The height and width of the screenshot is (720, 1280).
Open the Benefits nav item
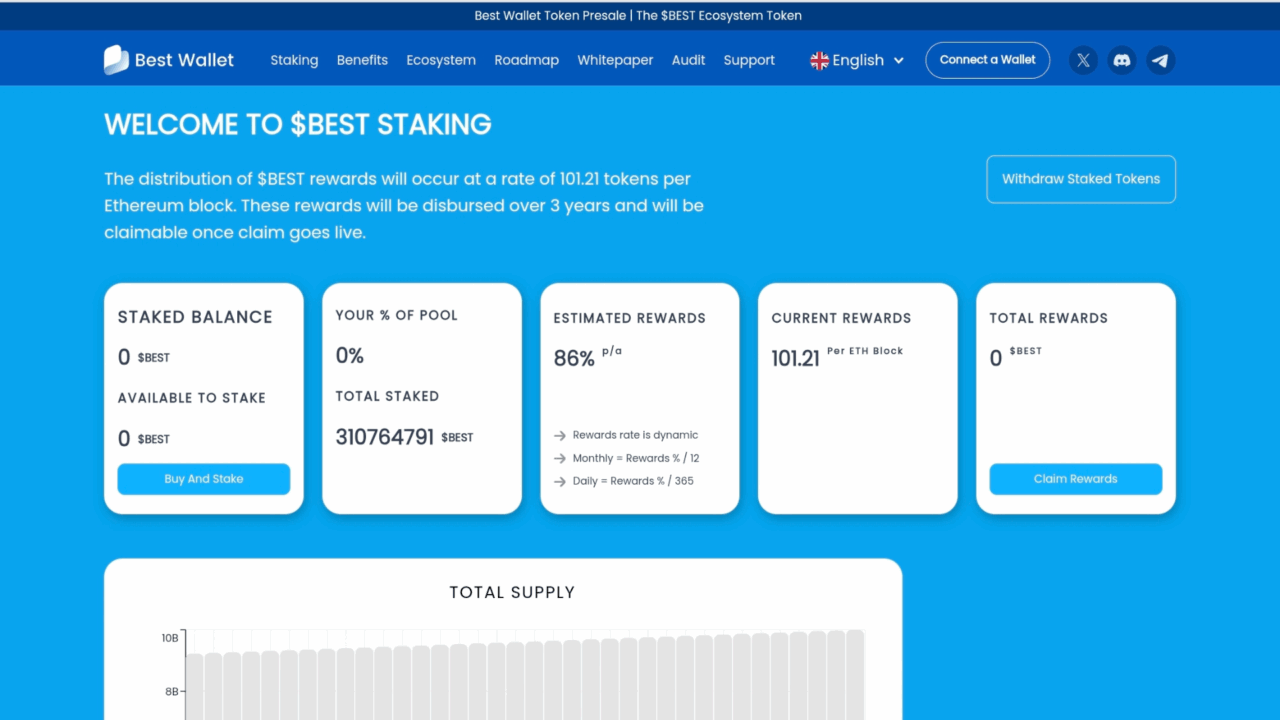(362, 60)
